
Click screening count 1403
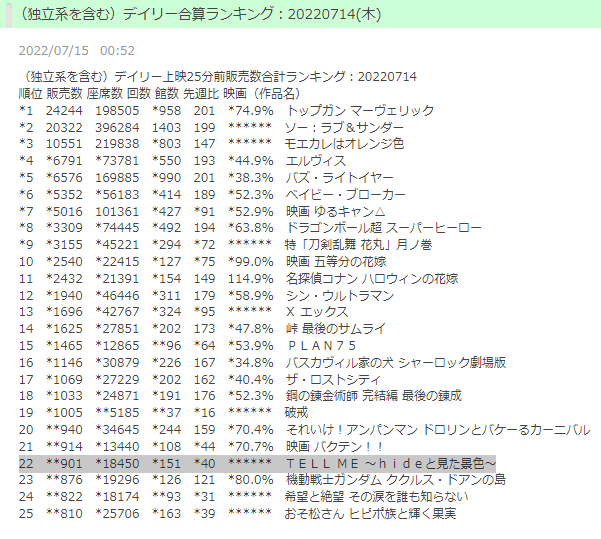pyautogui.click(x=166, y=127)
